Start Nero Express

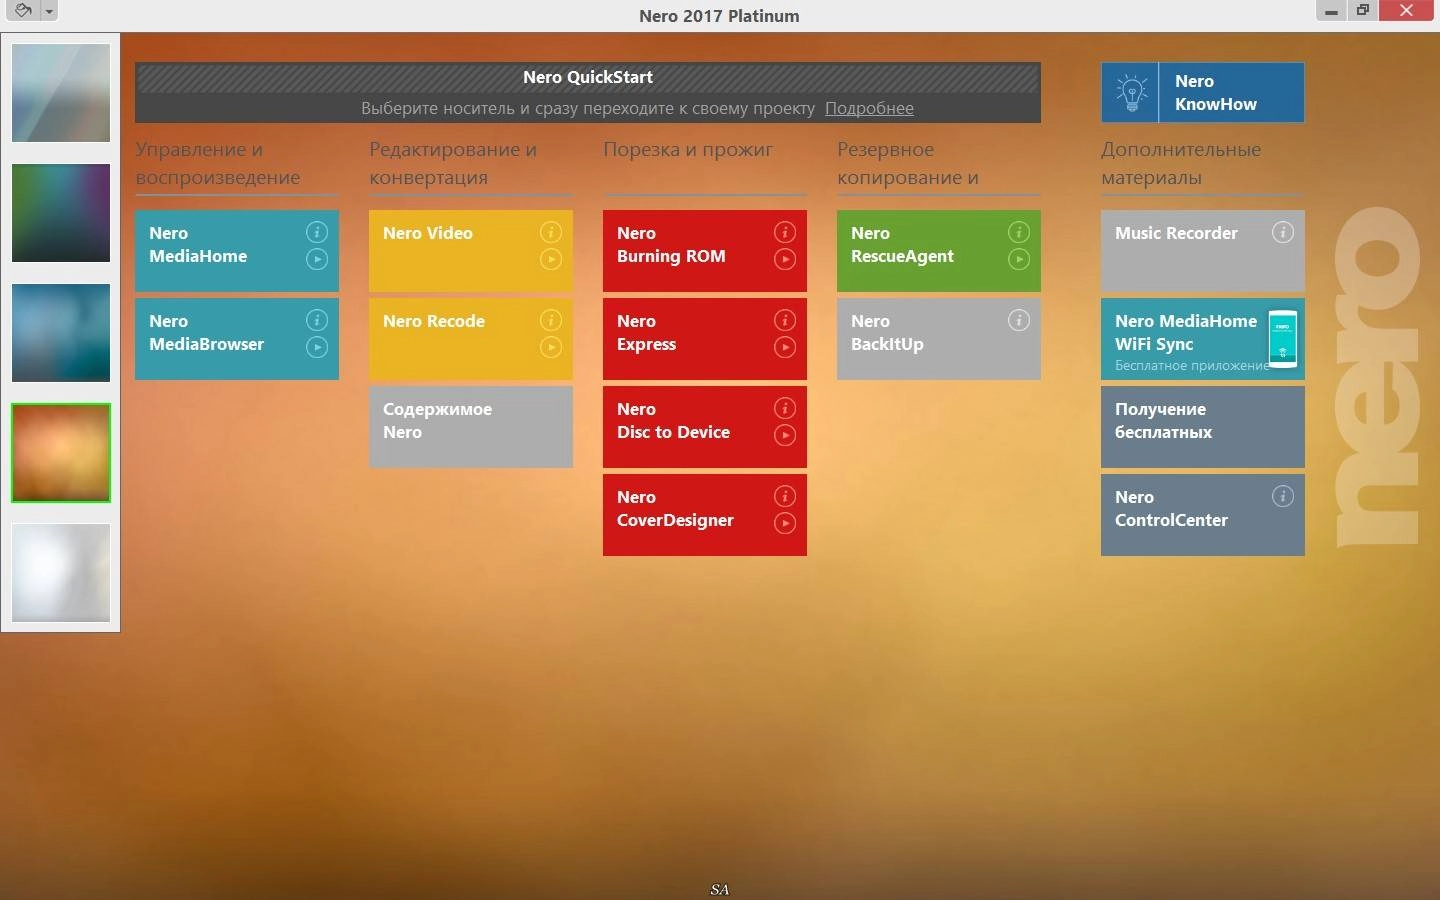click(705, 339)
